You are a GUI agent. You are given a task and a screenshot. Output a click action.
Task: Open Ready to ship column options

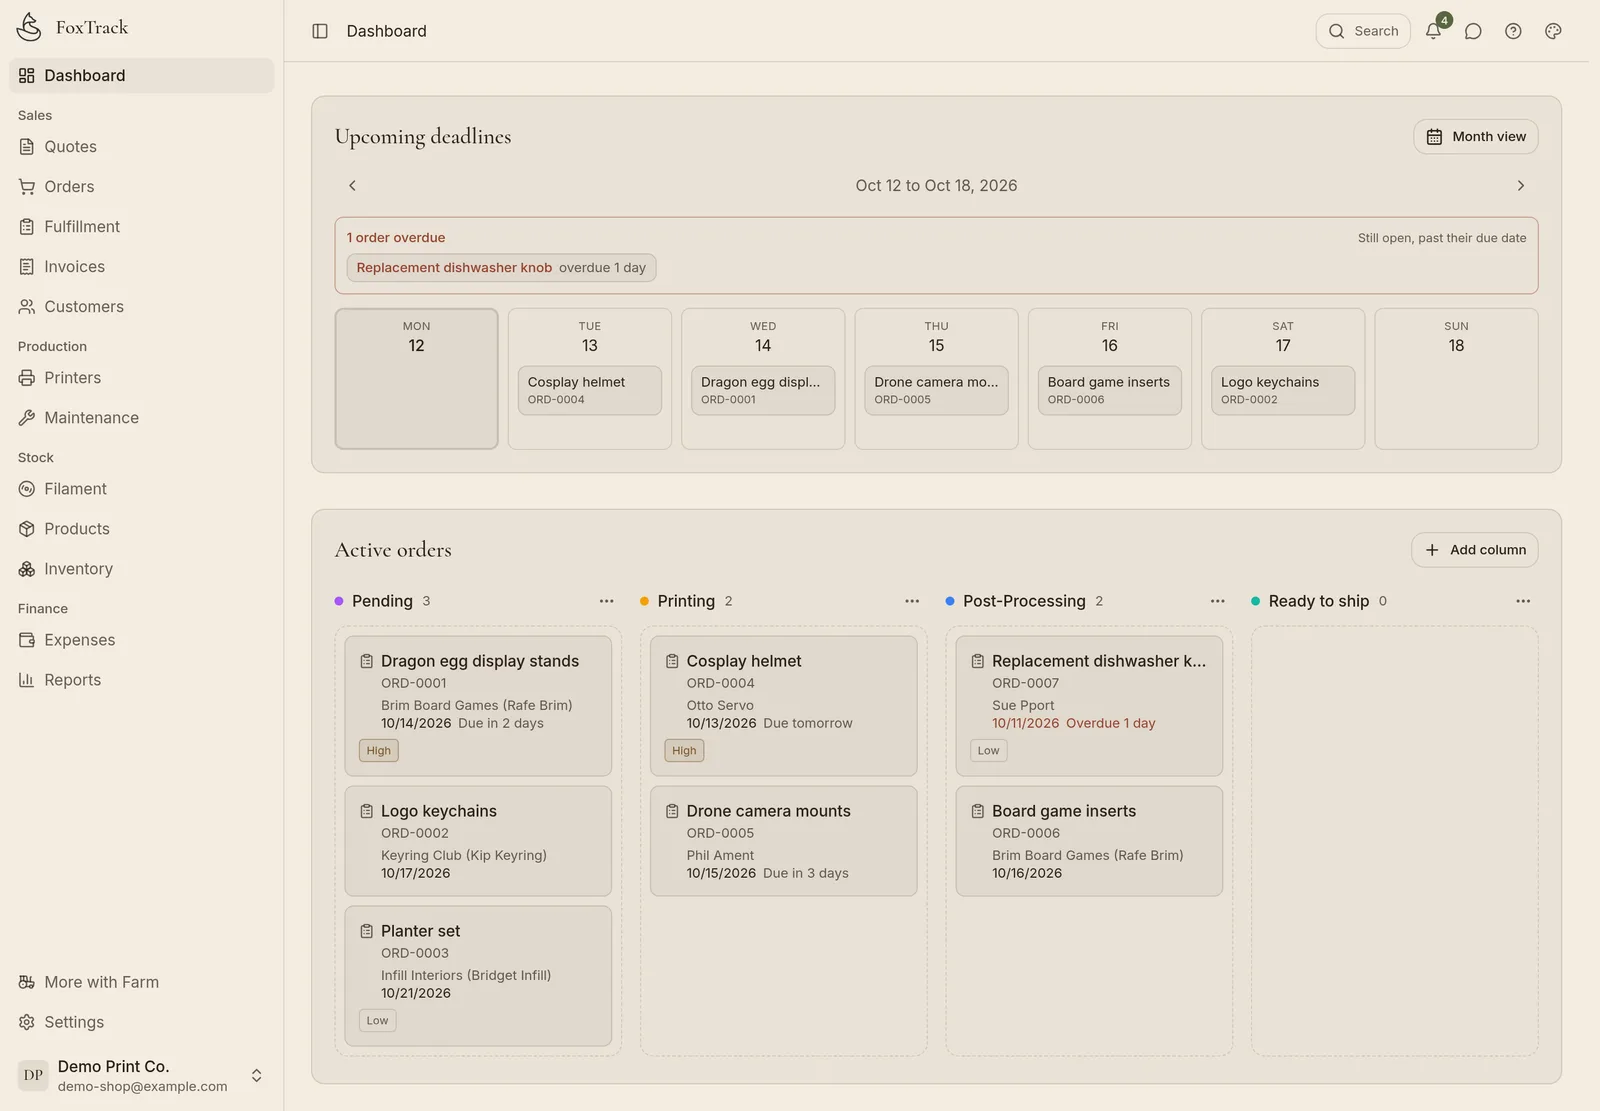1523,601
